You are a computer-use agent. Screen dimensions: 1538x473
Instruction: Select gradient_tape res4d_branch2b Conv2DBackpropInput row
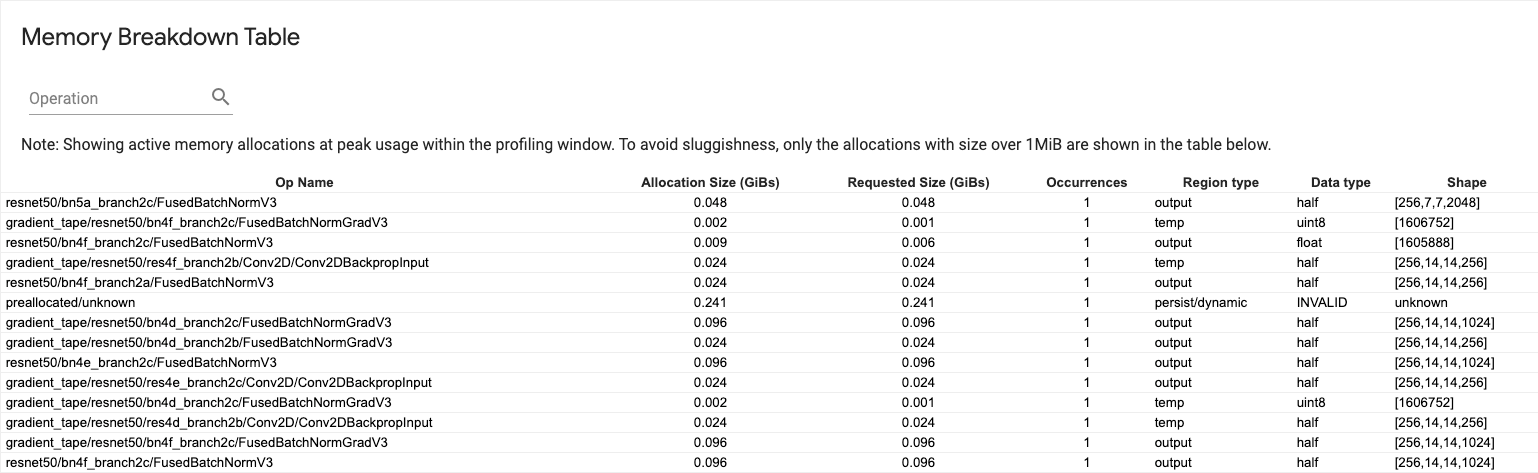(x=218, y=422)
